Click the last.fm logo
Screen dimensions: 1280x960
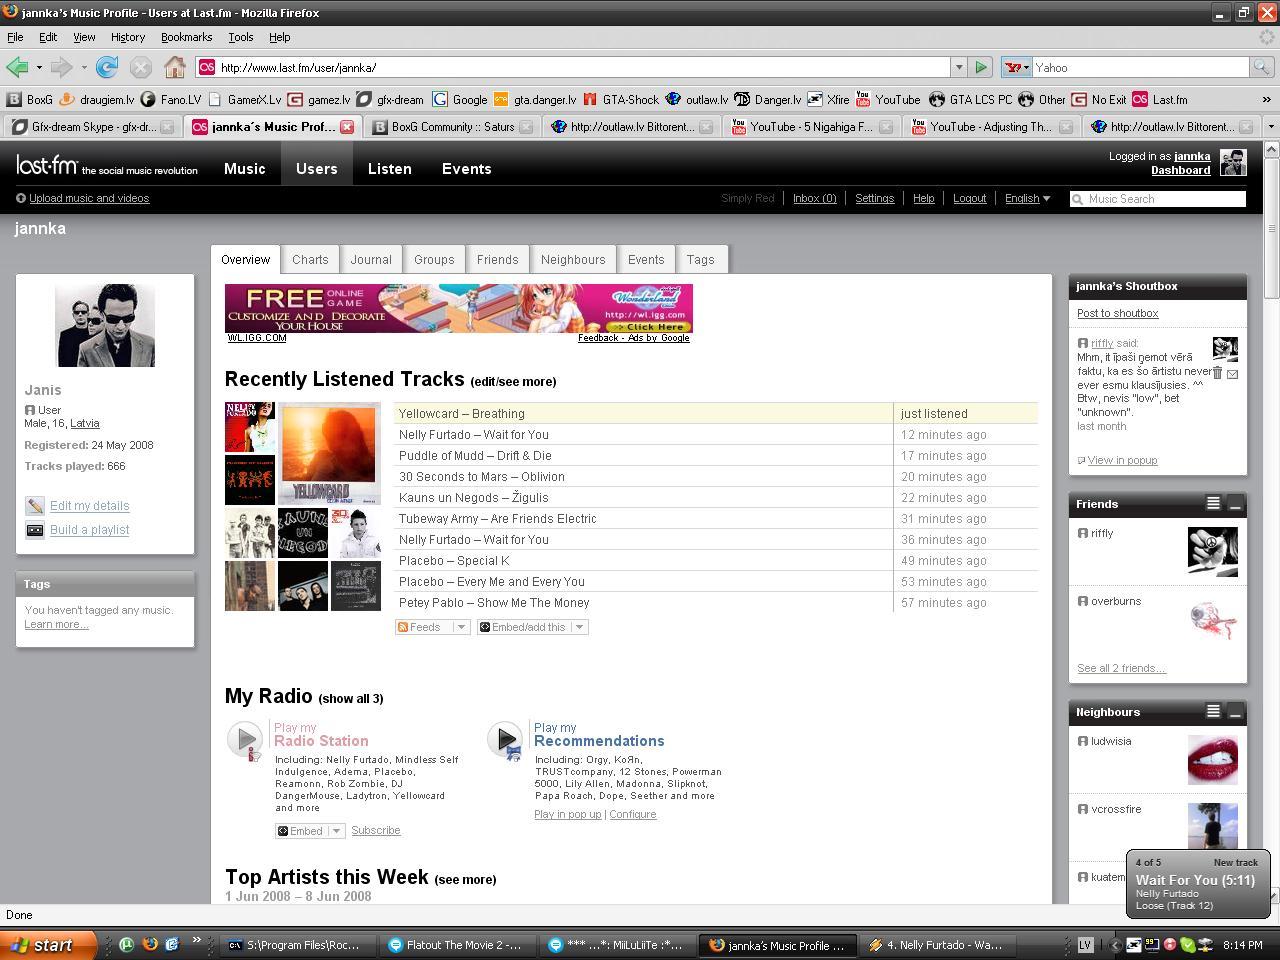(x=47, y=165)
